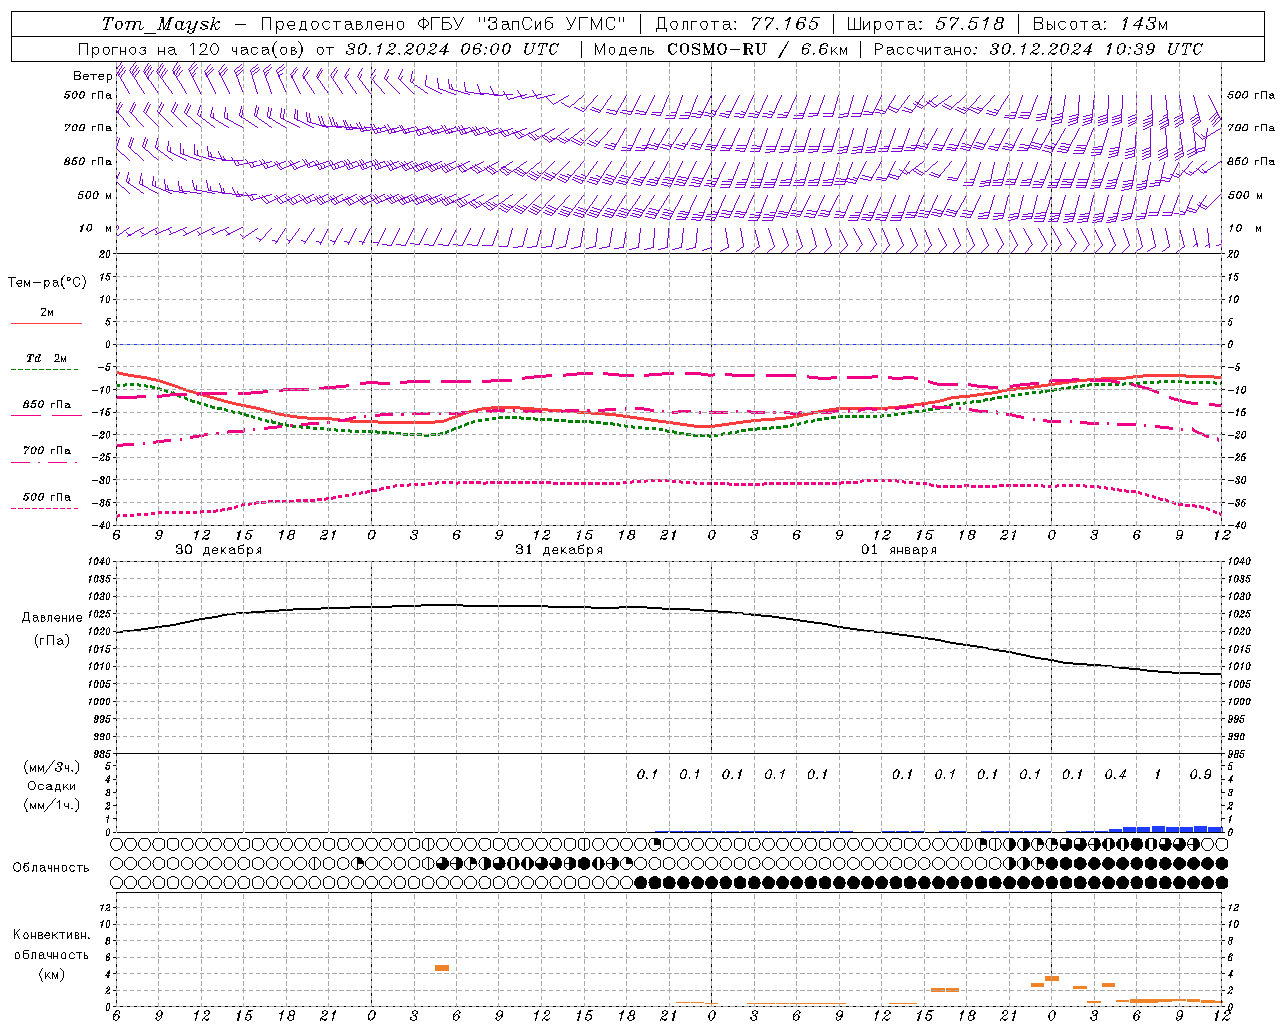Click the blue precipitation bars at chart end
Screen dimensions: 1280x1024
tap(1166, 829)
